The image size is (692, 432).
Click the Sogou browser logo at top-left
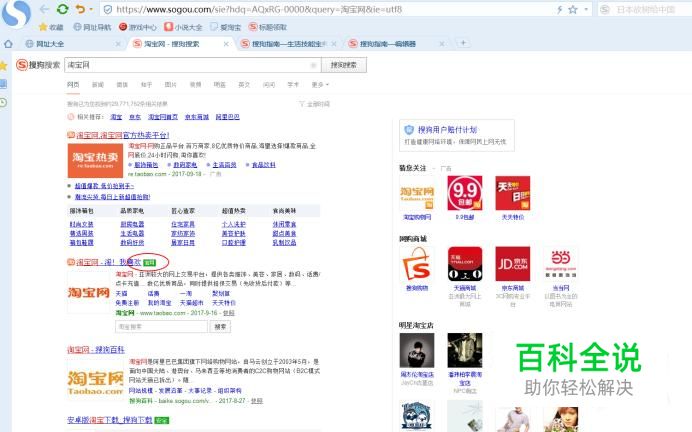click(x=16, y=14)
